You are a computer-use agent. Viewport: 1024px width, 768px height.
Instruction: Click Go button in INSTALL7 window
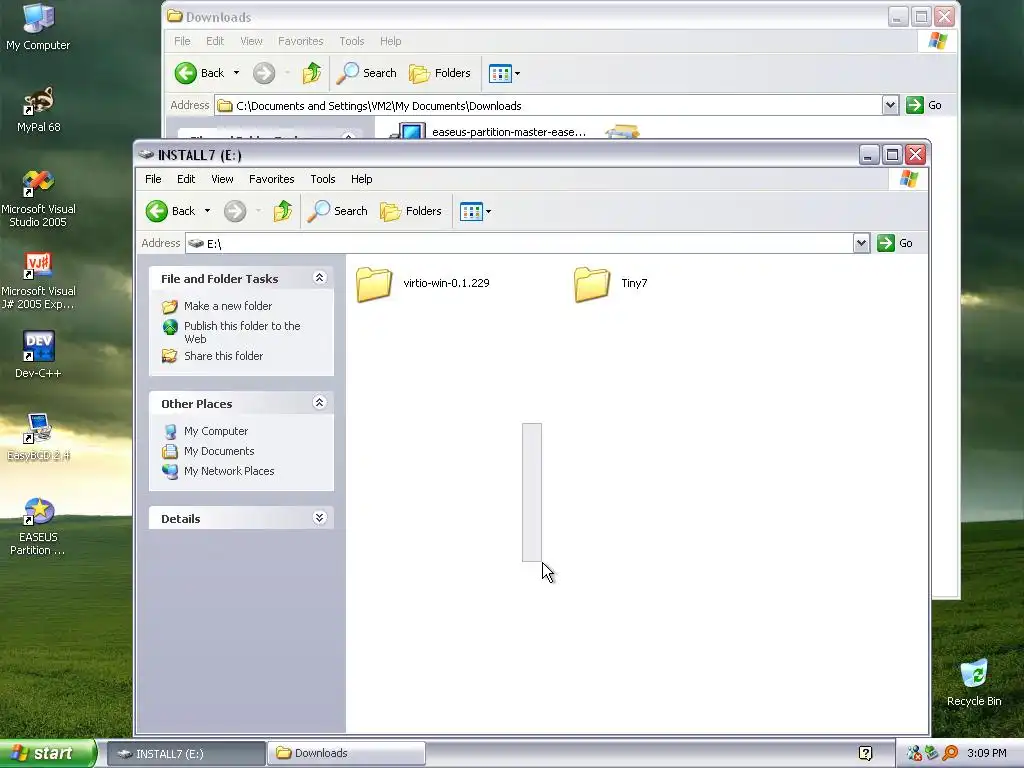tap(895, 243)
